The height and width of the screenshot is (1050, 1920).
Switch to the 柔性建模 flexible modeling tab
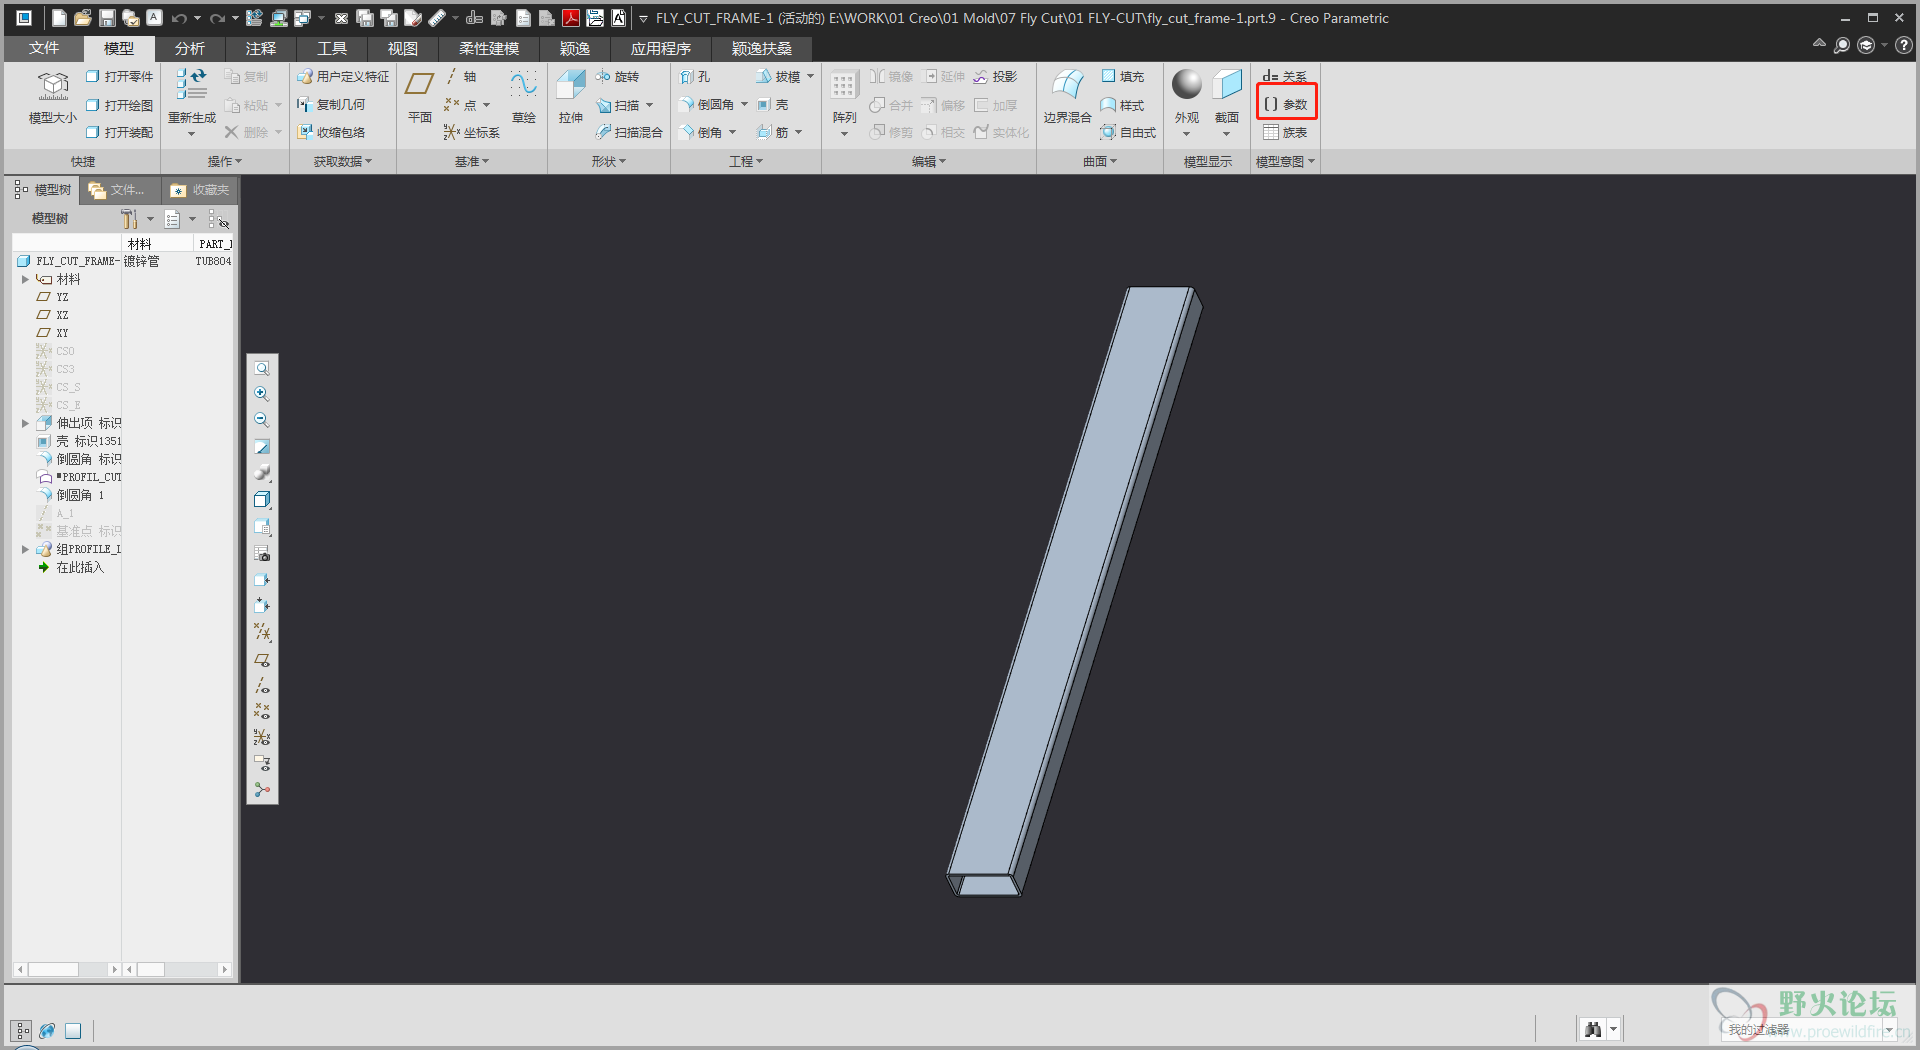[489, 48]
